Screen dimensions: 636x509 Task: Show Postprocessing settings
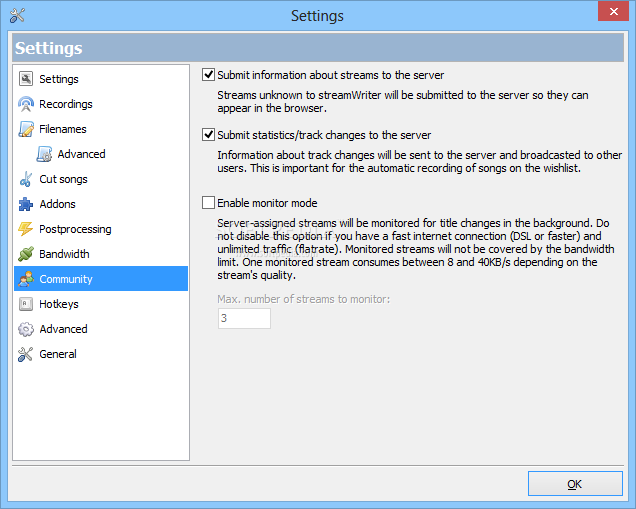75,229
